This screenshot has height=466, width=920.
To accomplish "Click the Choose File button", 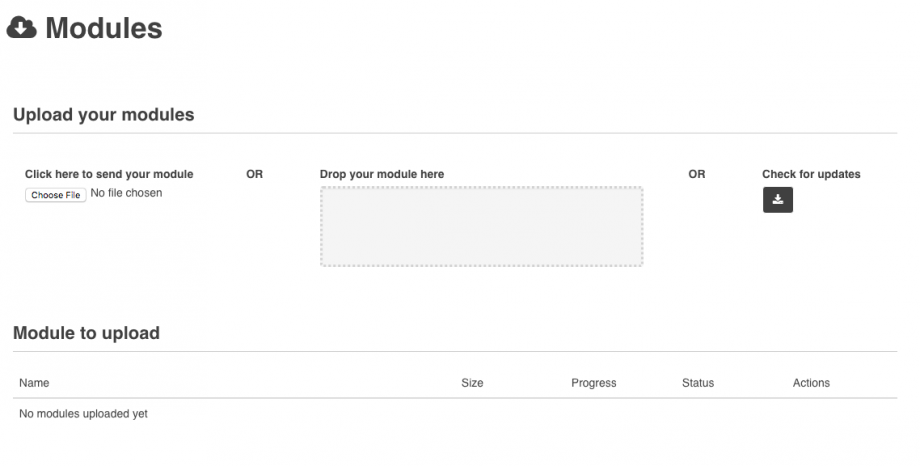I will pos(56,195).
